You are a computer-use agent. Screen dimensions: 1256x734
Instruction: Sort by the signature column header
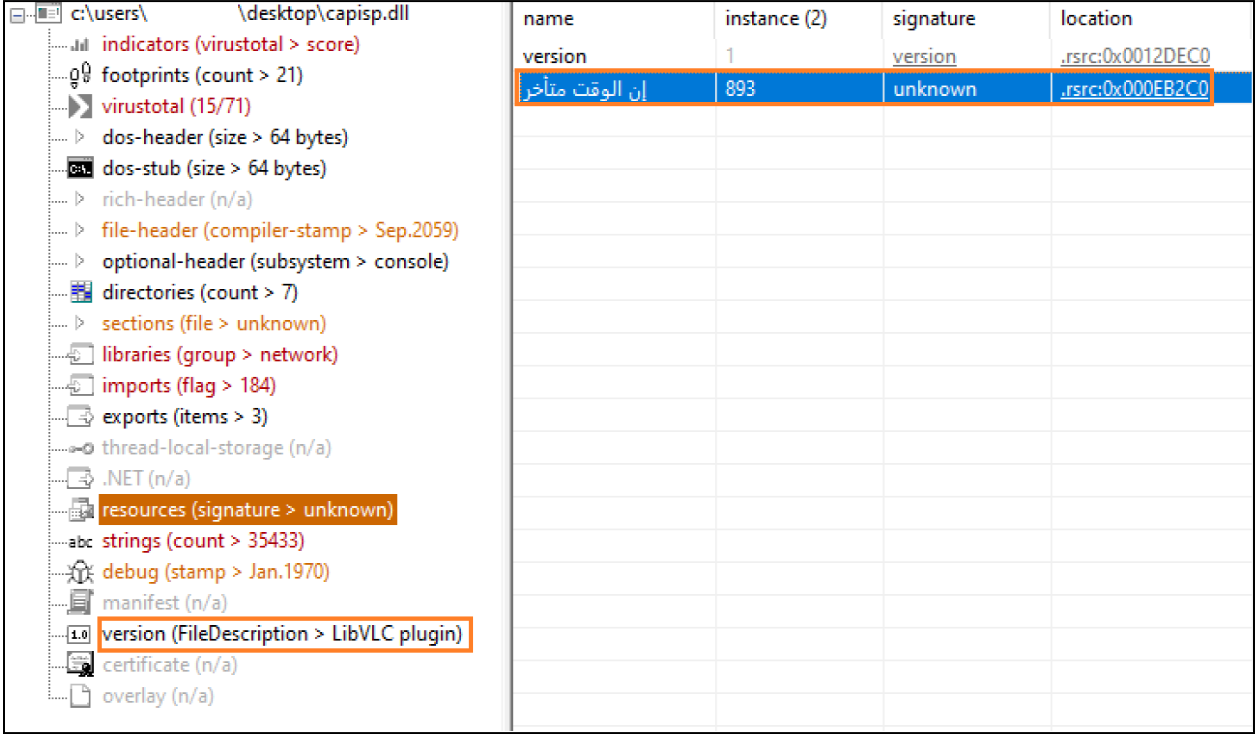pyautogui.click(x=932, y=19)
